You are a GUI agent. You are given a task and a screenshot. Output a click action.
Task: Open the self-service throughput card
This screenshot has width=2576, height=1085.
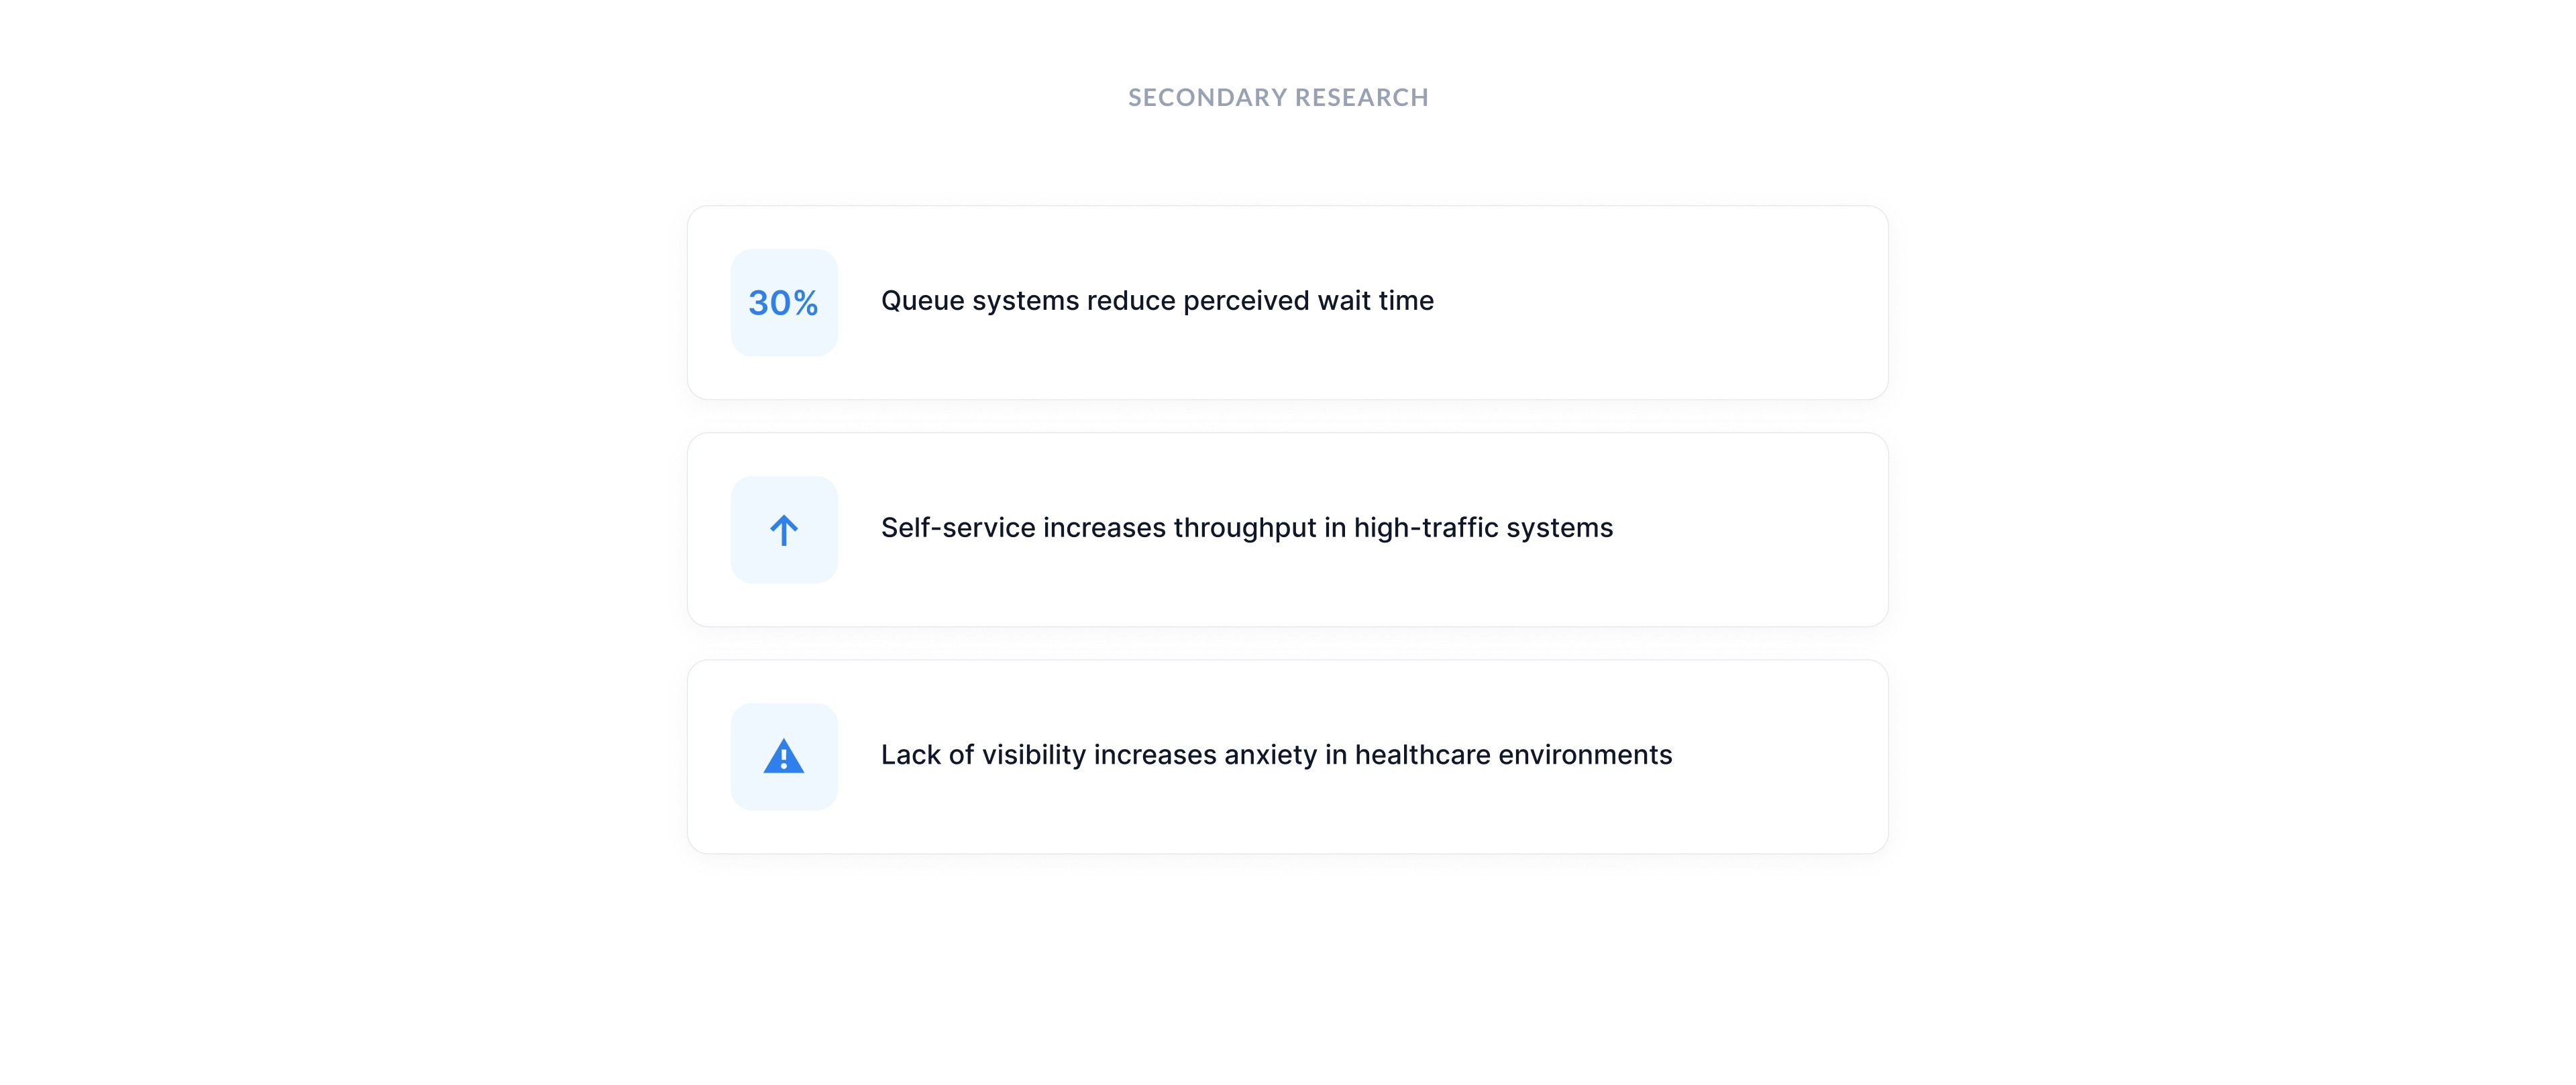pos(1288,530)
